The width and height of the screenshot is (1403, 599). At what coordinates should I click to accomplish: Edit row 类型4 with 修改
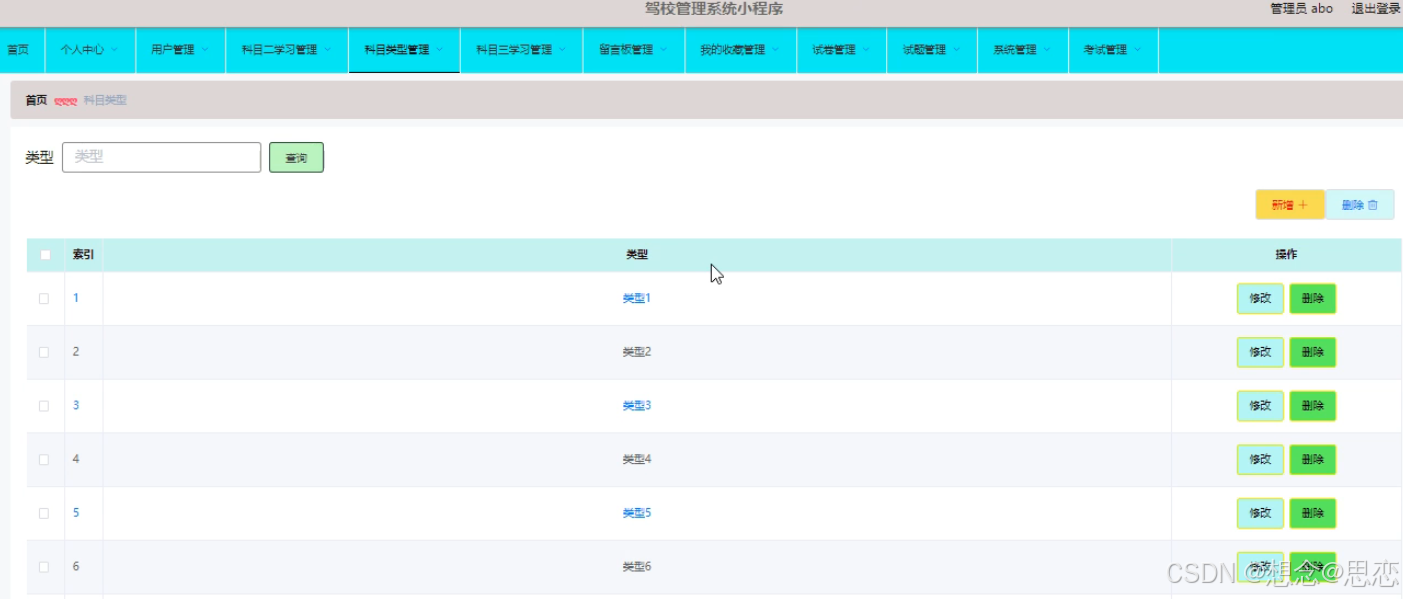[x=1260, y=459]
